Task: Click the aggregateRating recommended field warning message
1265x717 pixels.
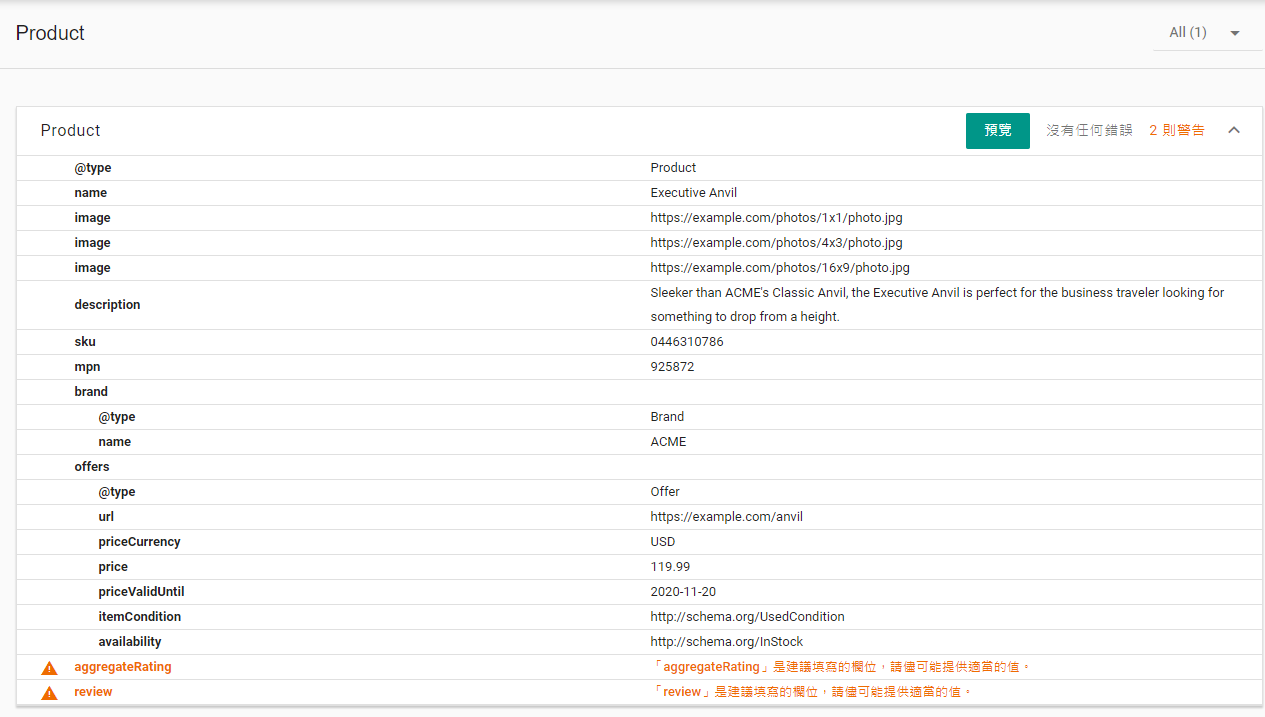Action: pyautogui.click(x=840, y=667)
